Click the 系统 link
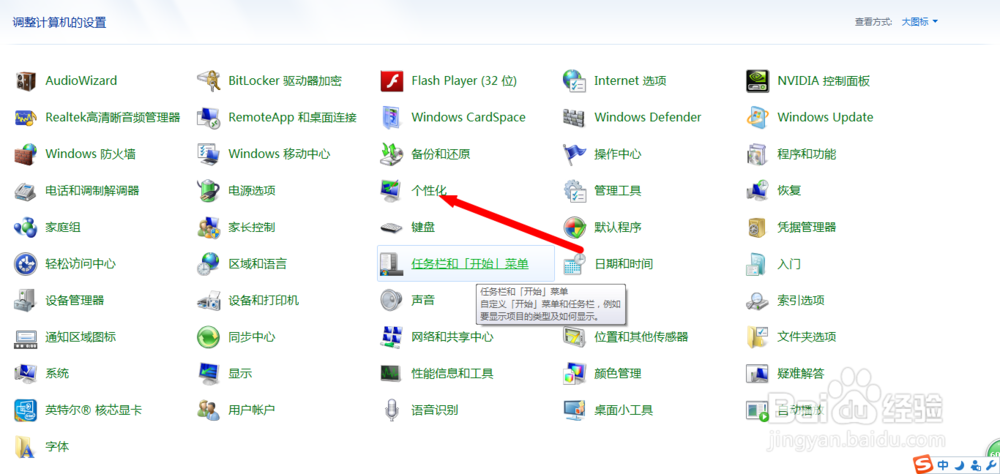 (x=57, y=373)
